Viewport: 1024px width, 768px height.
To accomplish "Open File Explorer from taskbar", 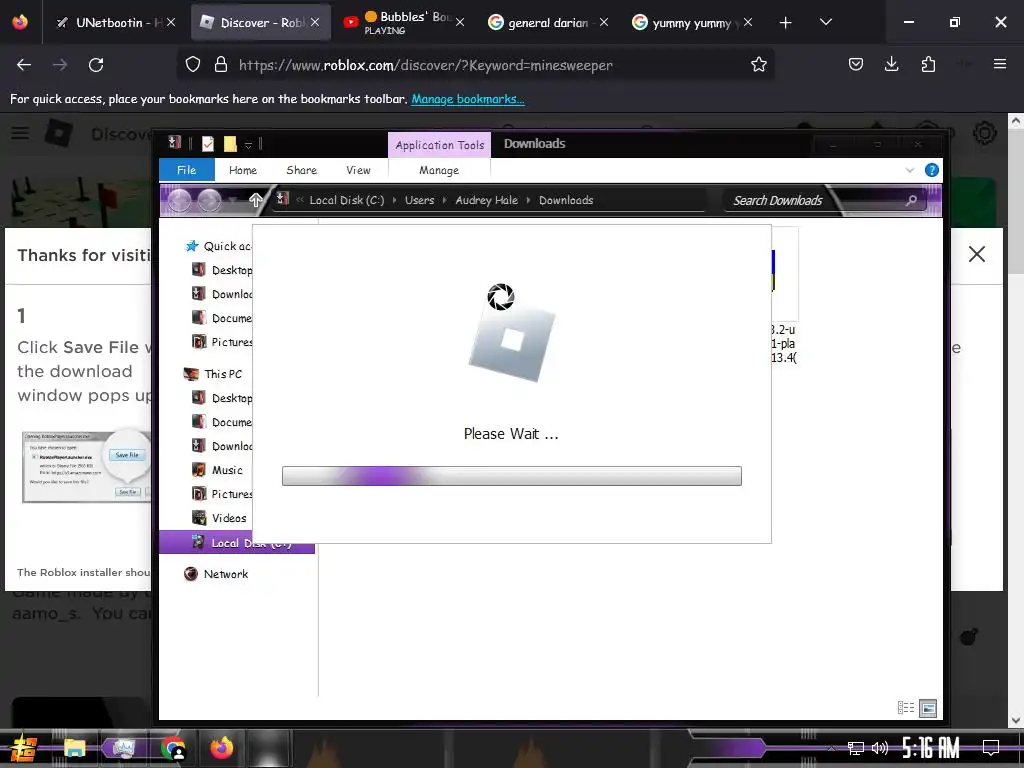I will pos(74,748).
